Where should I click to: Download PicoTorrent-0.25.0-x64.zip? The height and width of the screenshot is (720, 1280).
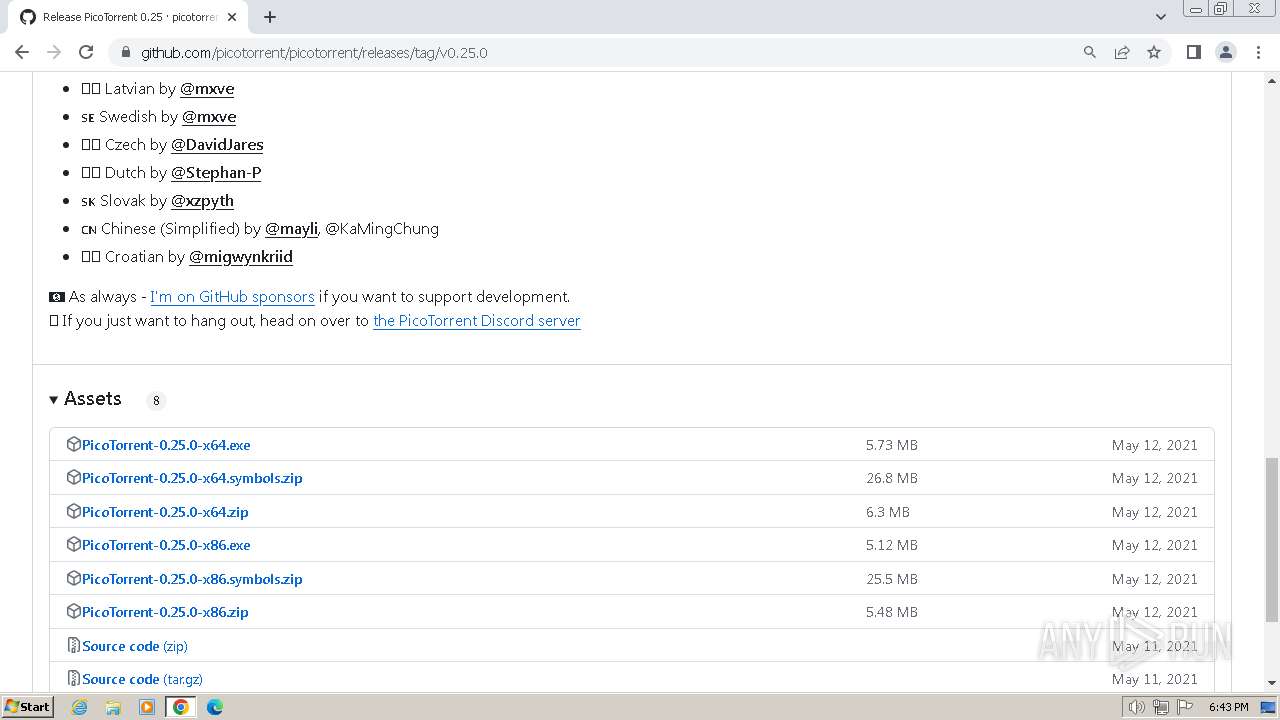pos(165,512)
